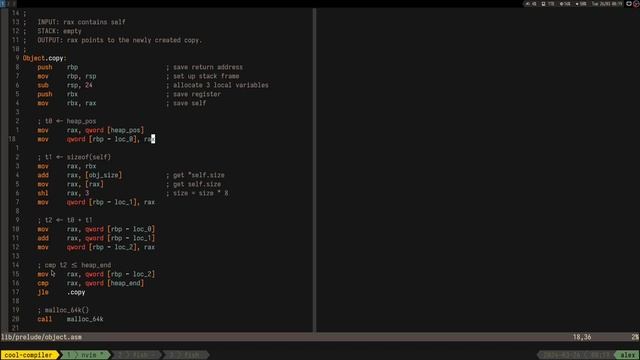Click the 'add rax, [obj_size]' instruction

tap(80, 175)
